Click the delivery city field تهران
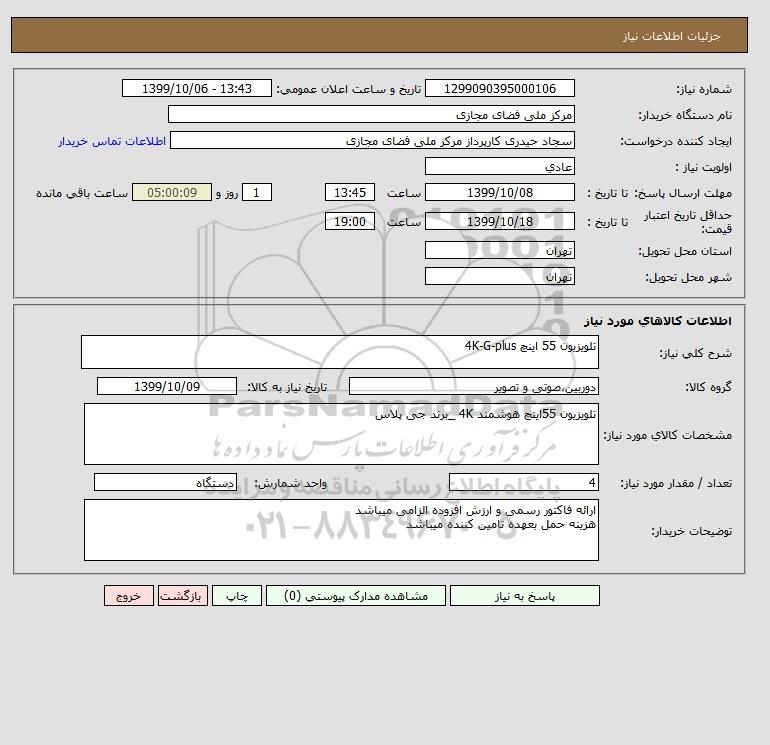This screenshot has height=745, width=770. (499, 276)
